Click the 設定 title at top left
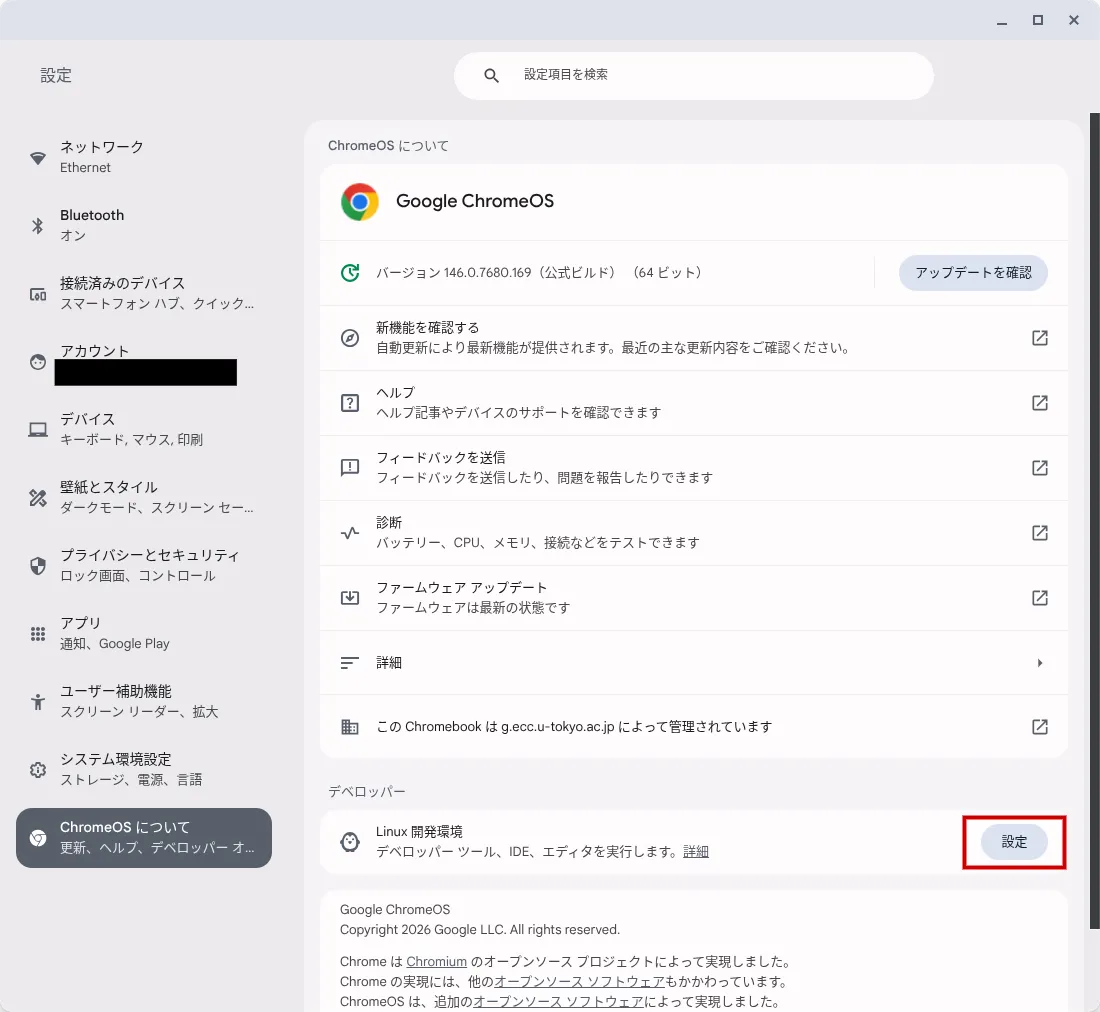Image resolution: width=1100 pixels, height=1012 pixels. pyautogui.click(x=56, y=75)
